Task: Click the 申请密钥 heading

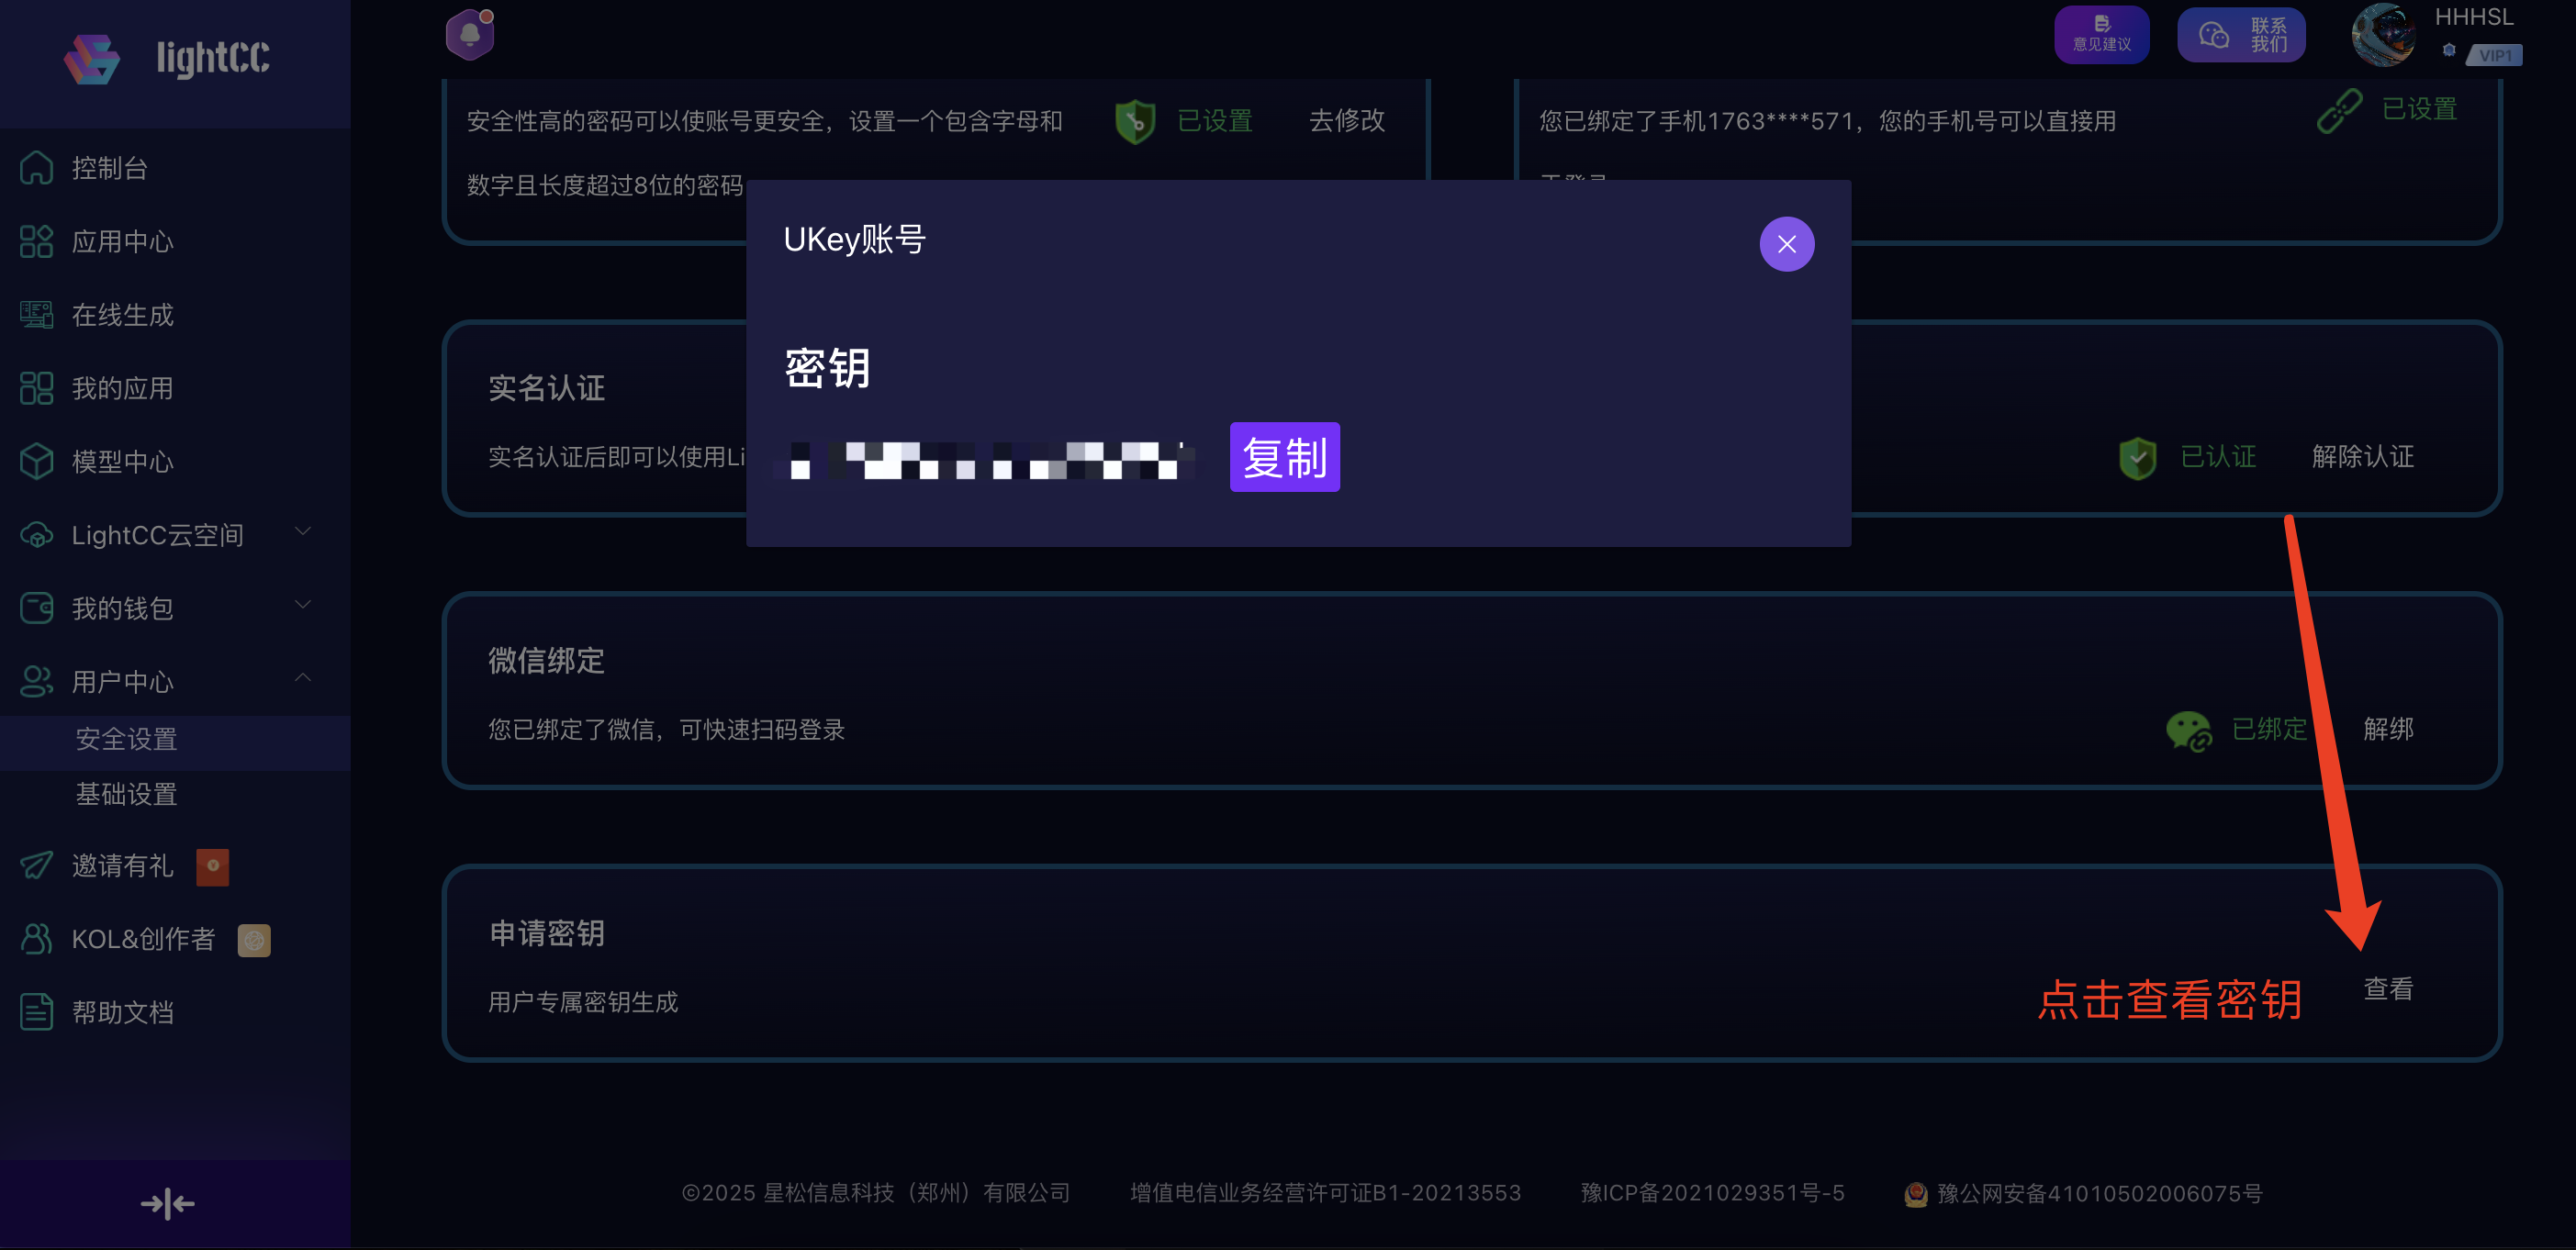Action: pyautogui.click(x=547, y=933)
